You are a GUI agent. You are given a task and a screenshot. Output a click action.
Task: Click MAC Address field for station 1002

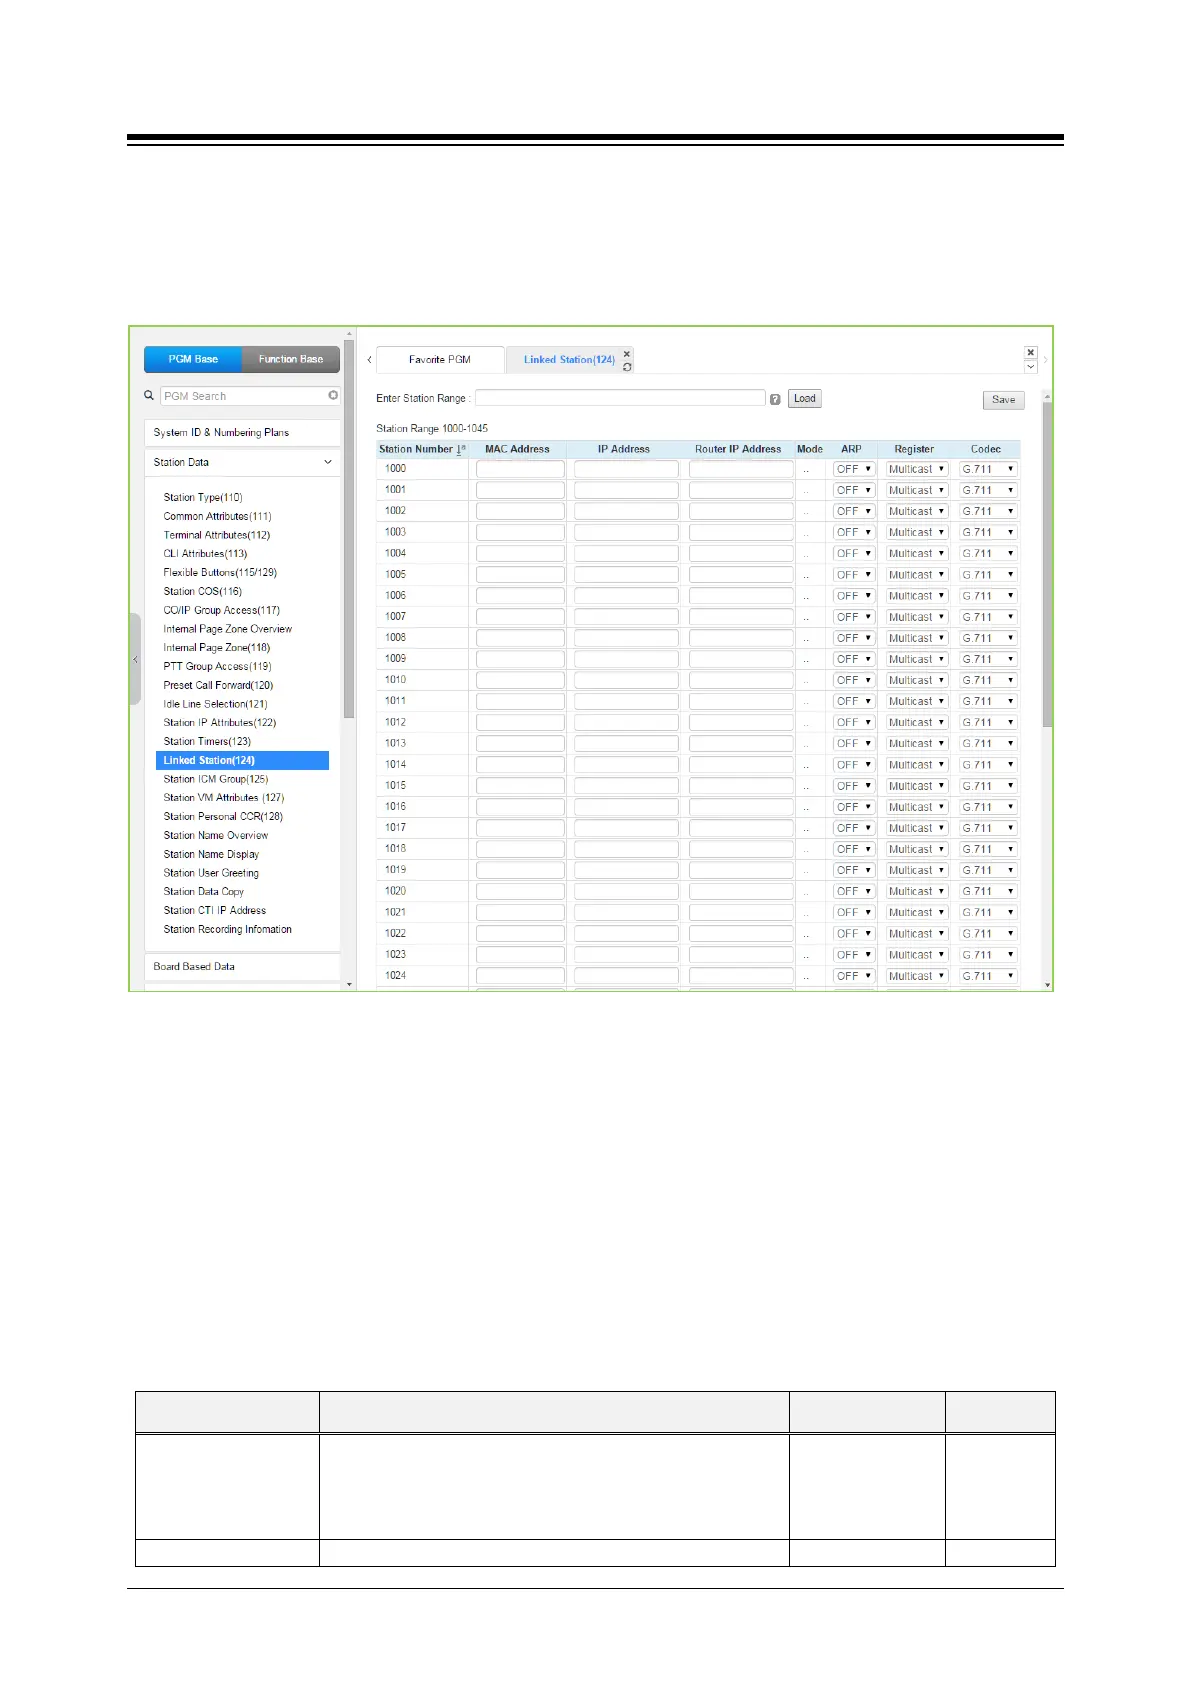(x=520, y=511)
